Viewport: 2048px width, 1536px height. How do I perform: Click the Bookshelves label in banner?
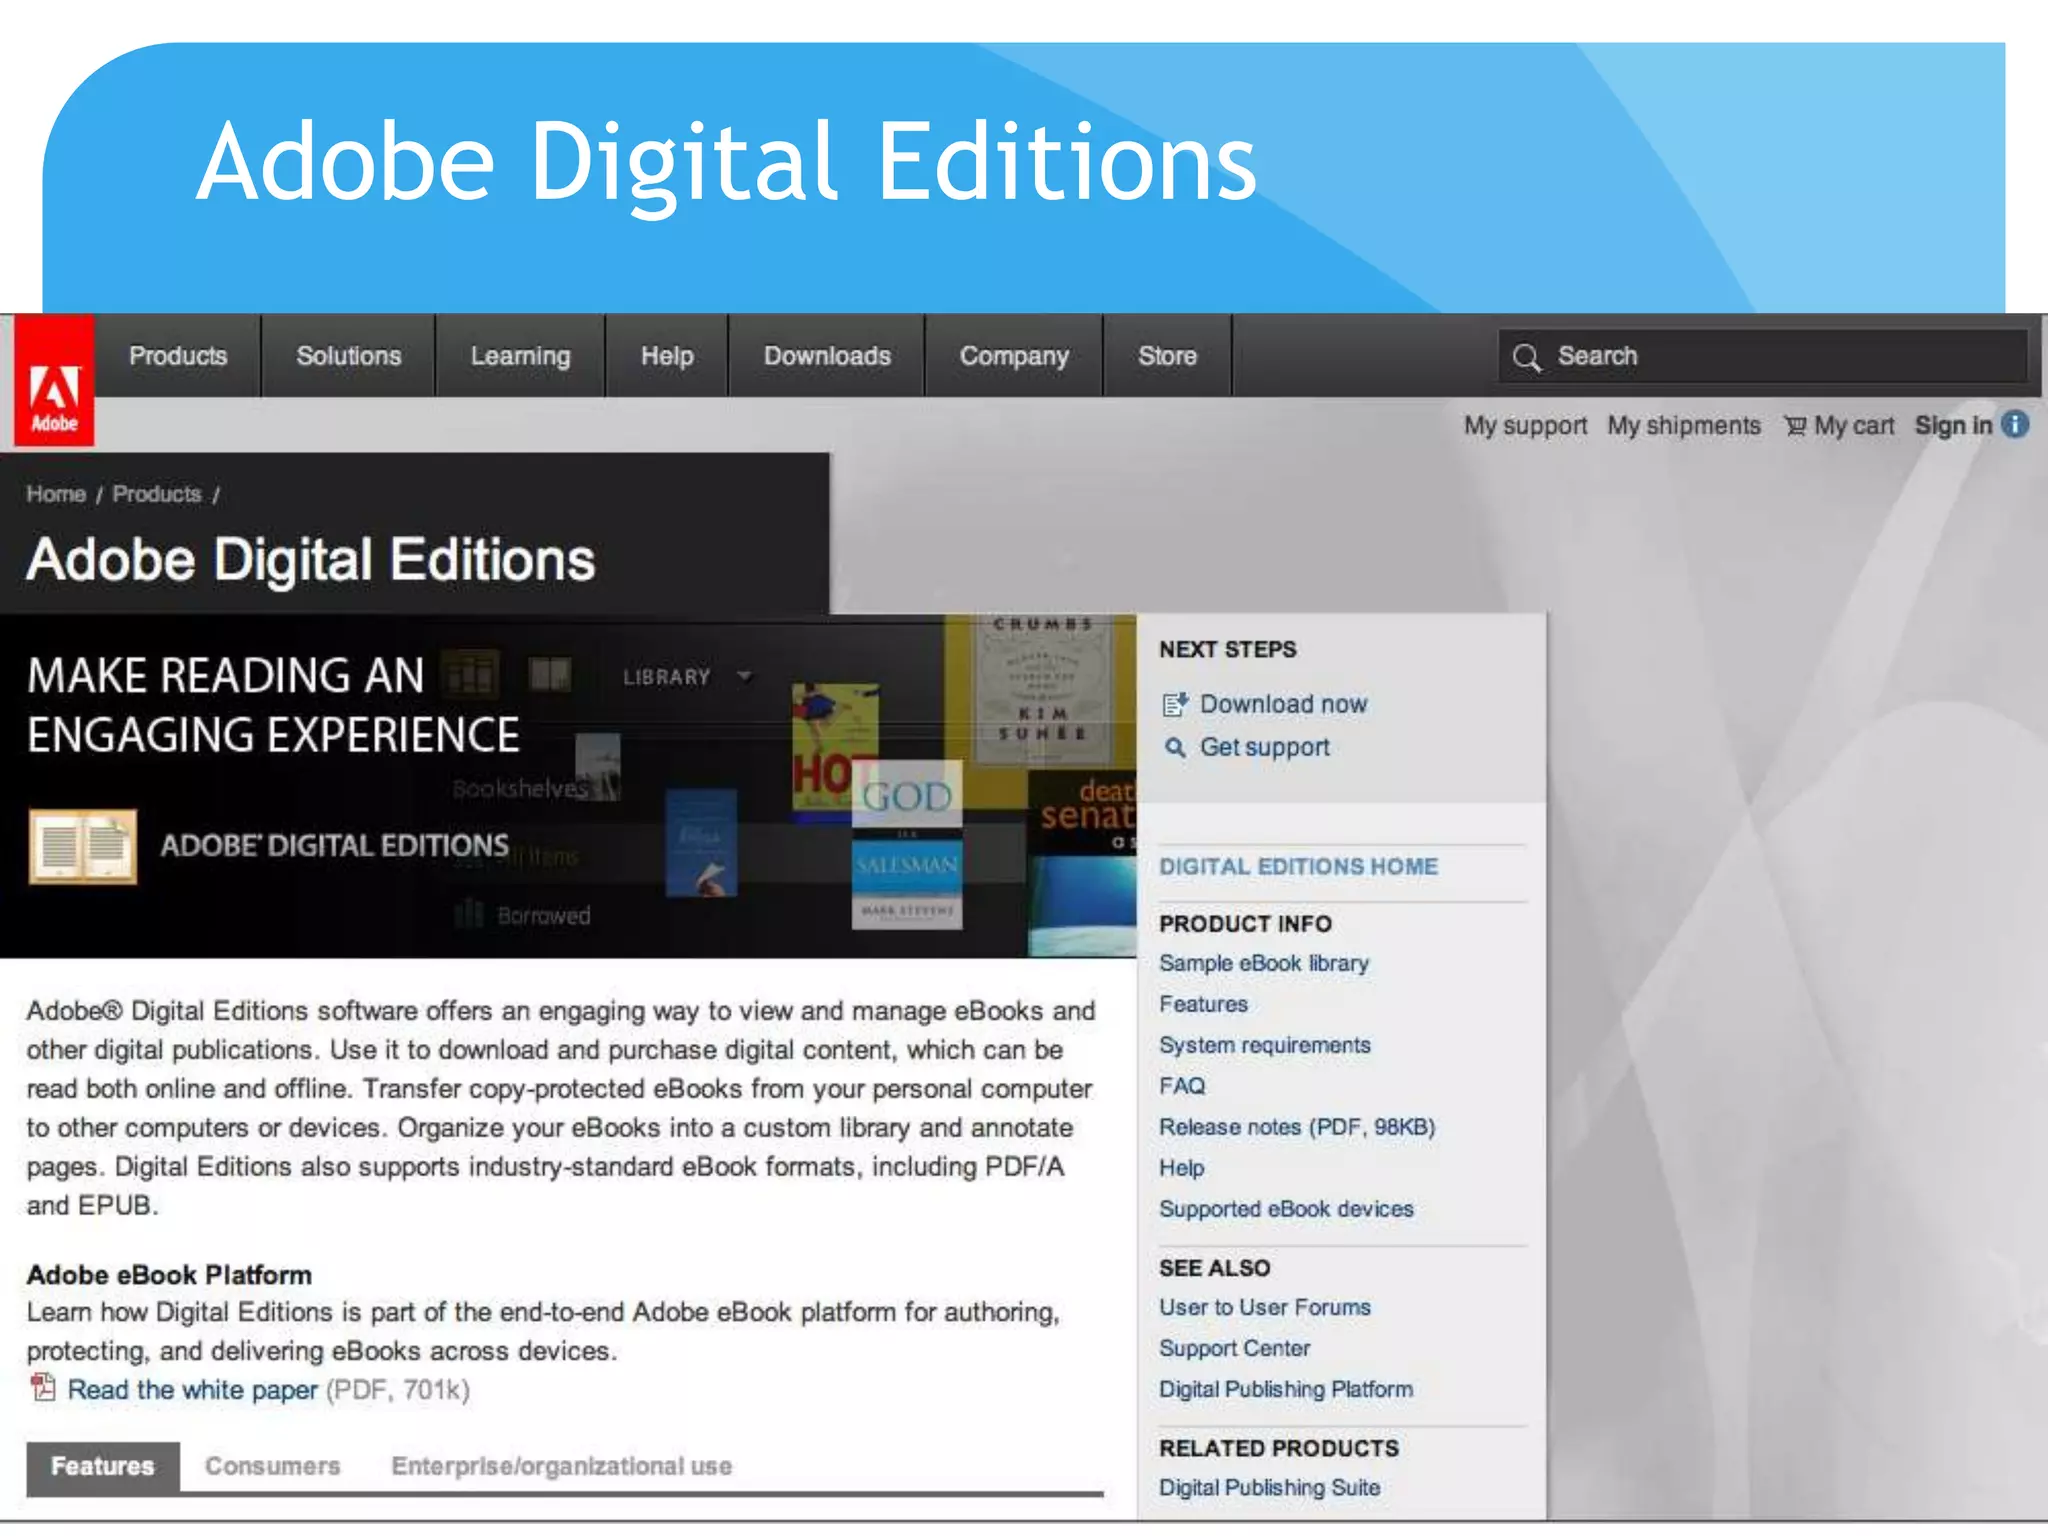(x=519, y=788)
